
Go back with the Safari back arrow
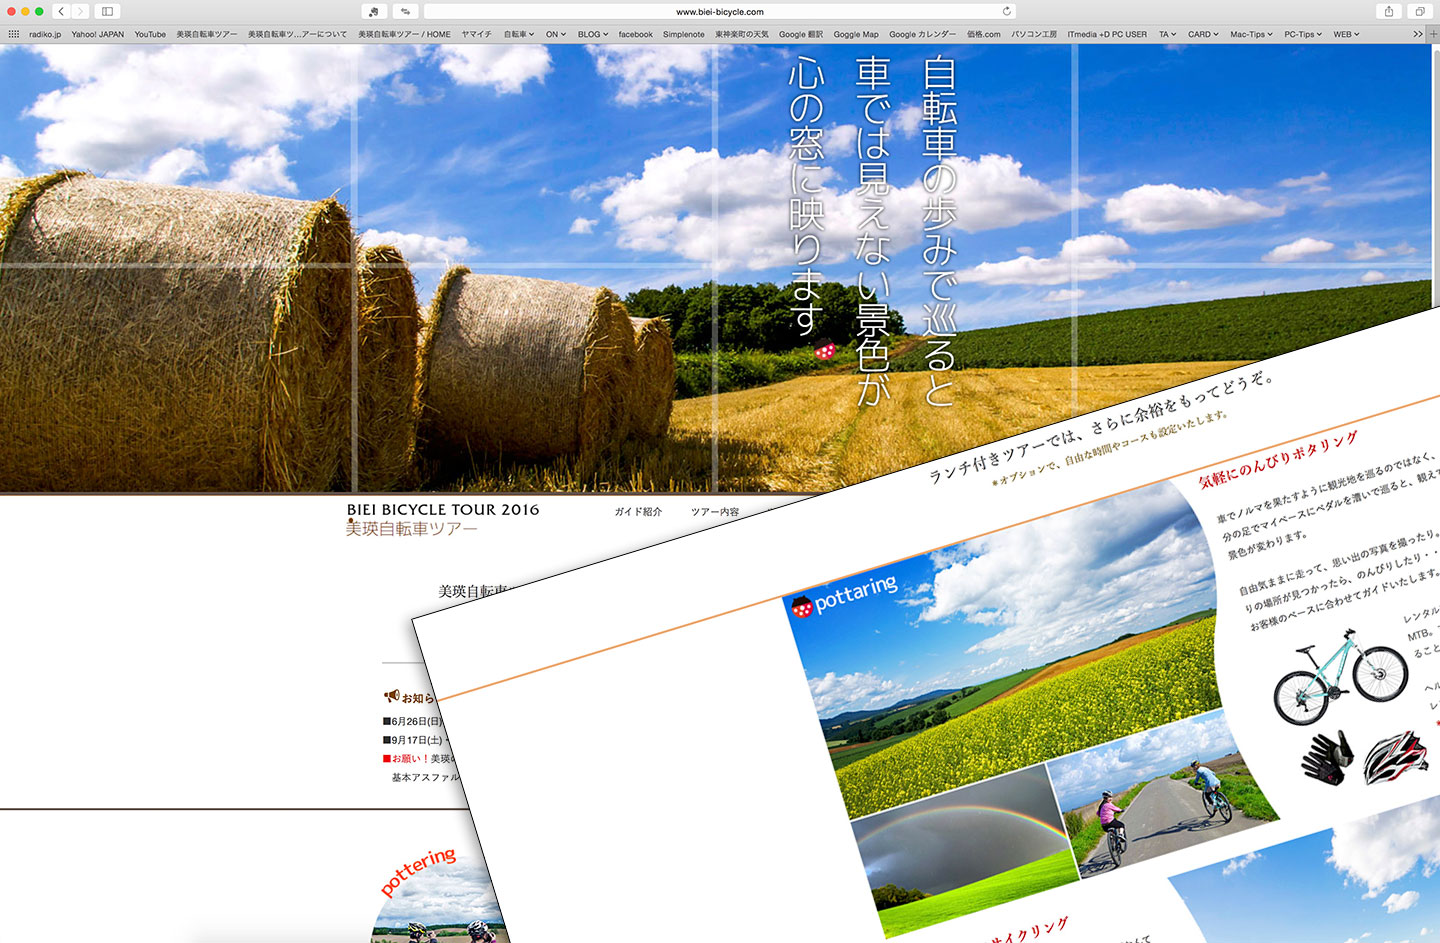61,11
